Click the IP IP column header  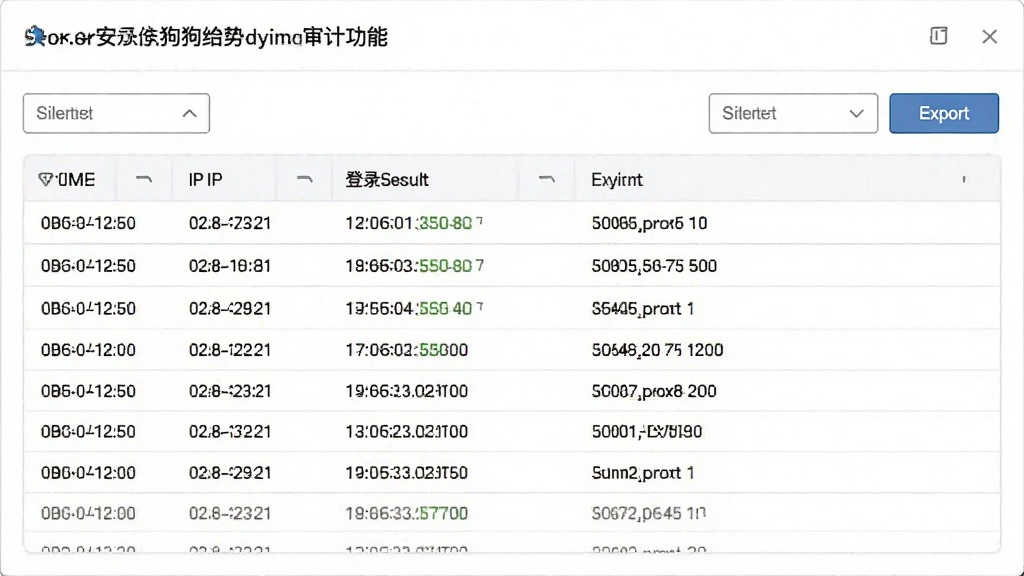(205, 180)
